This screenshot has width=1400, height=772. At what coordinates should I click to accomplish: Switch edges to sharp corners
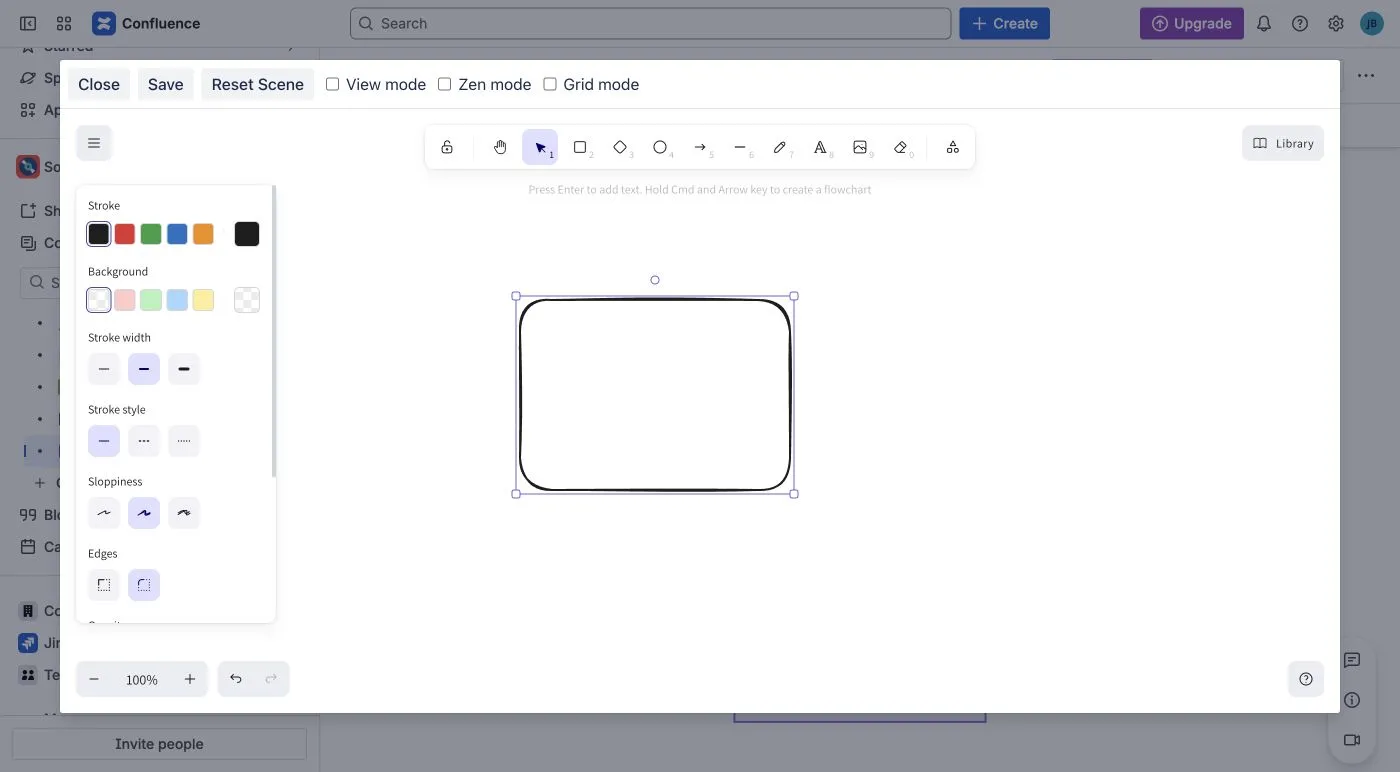pyautogui.click(x=104, y=585)
